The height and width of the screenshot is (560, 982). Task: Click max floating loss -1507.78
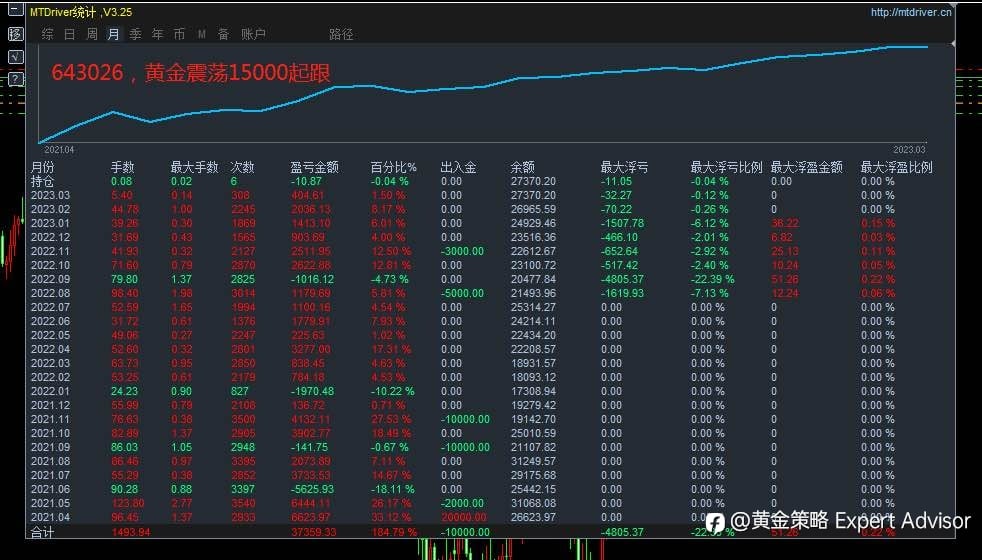pyautogui.click(x=623, y=223)
